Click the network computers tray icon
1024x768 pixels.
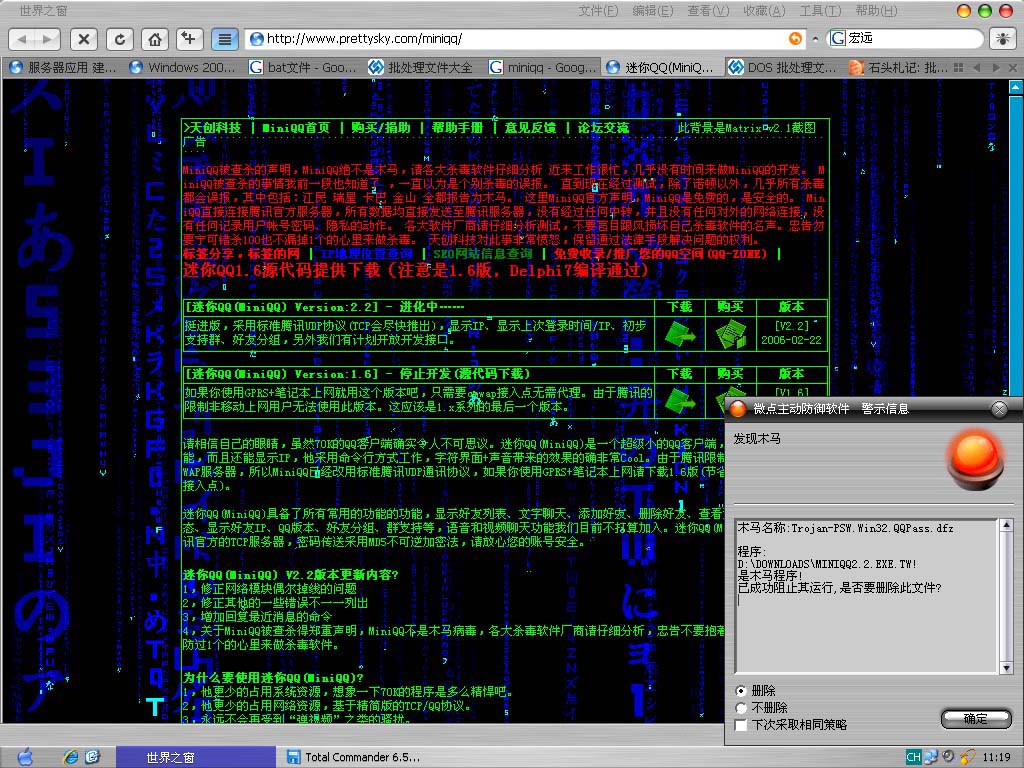[931, 757]
